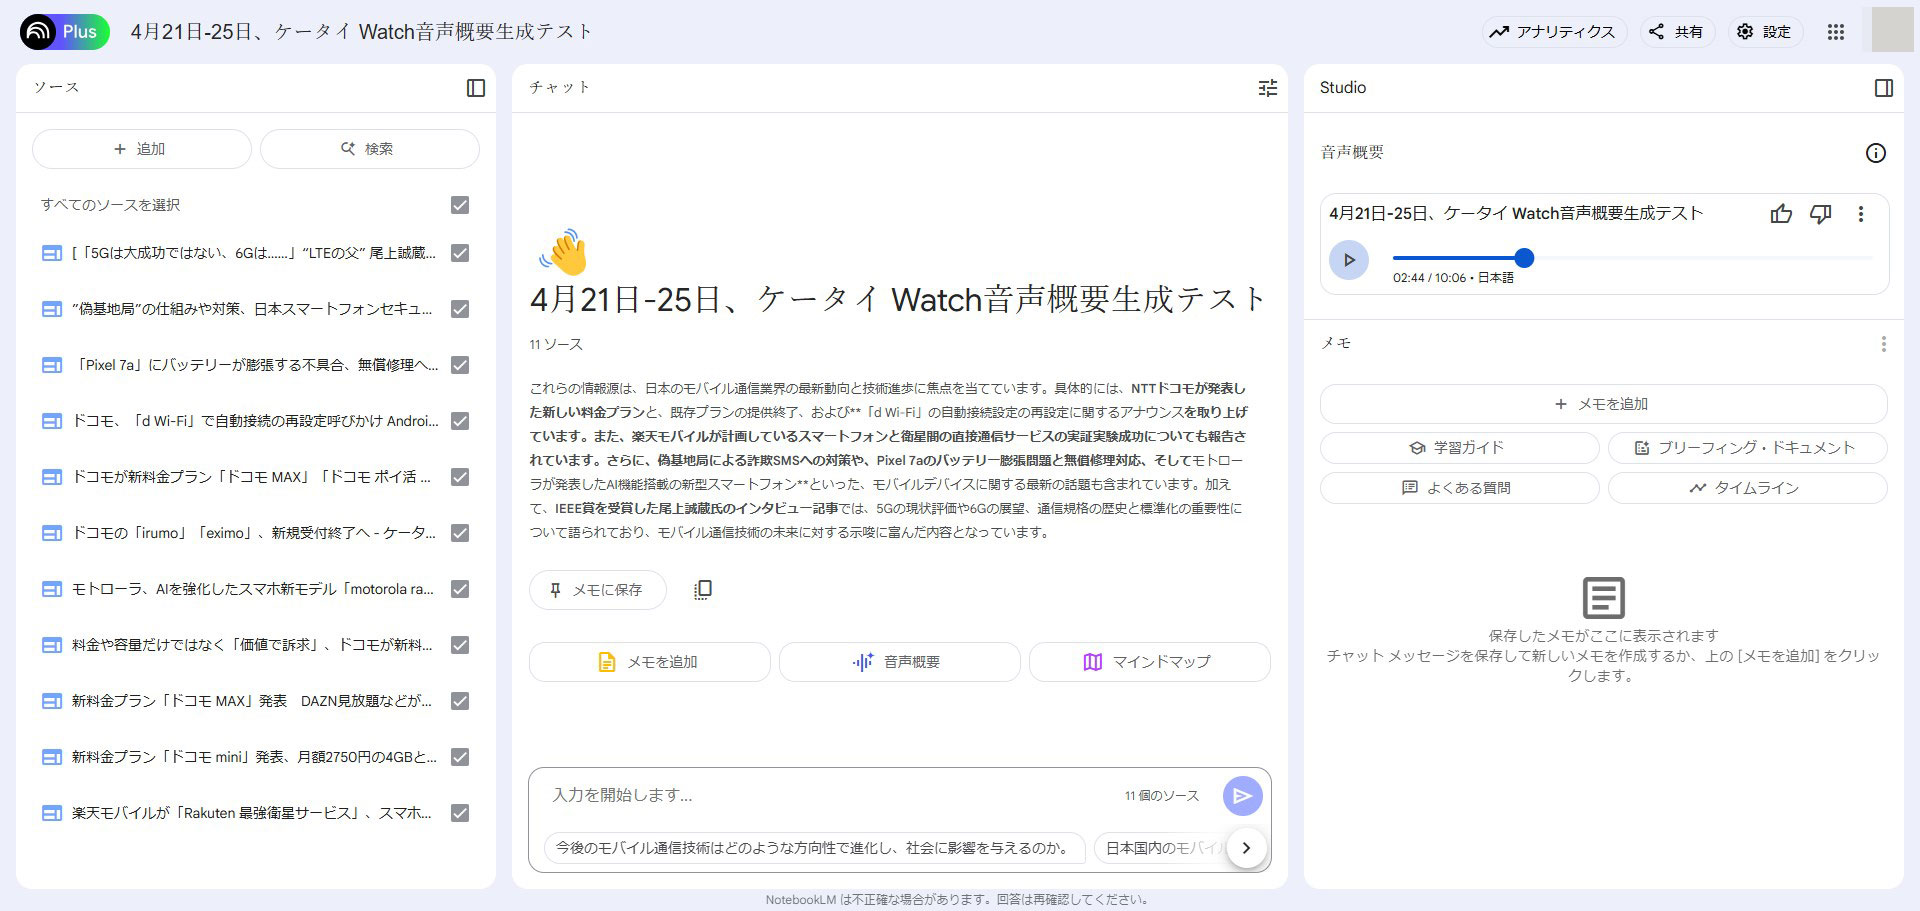Click the 11 個のソース label in input
1920x911 pixels.
tap(1162, 796)
